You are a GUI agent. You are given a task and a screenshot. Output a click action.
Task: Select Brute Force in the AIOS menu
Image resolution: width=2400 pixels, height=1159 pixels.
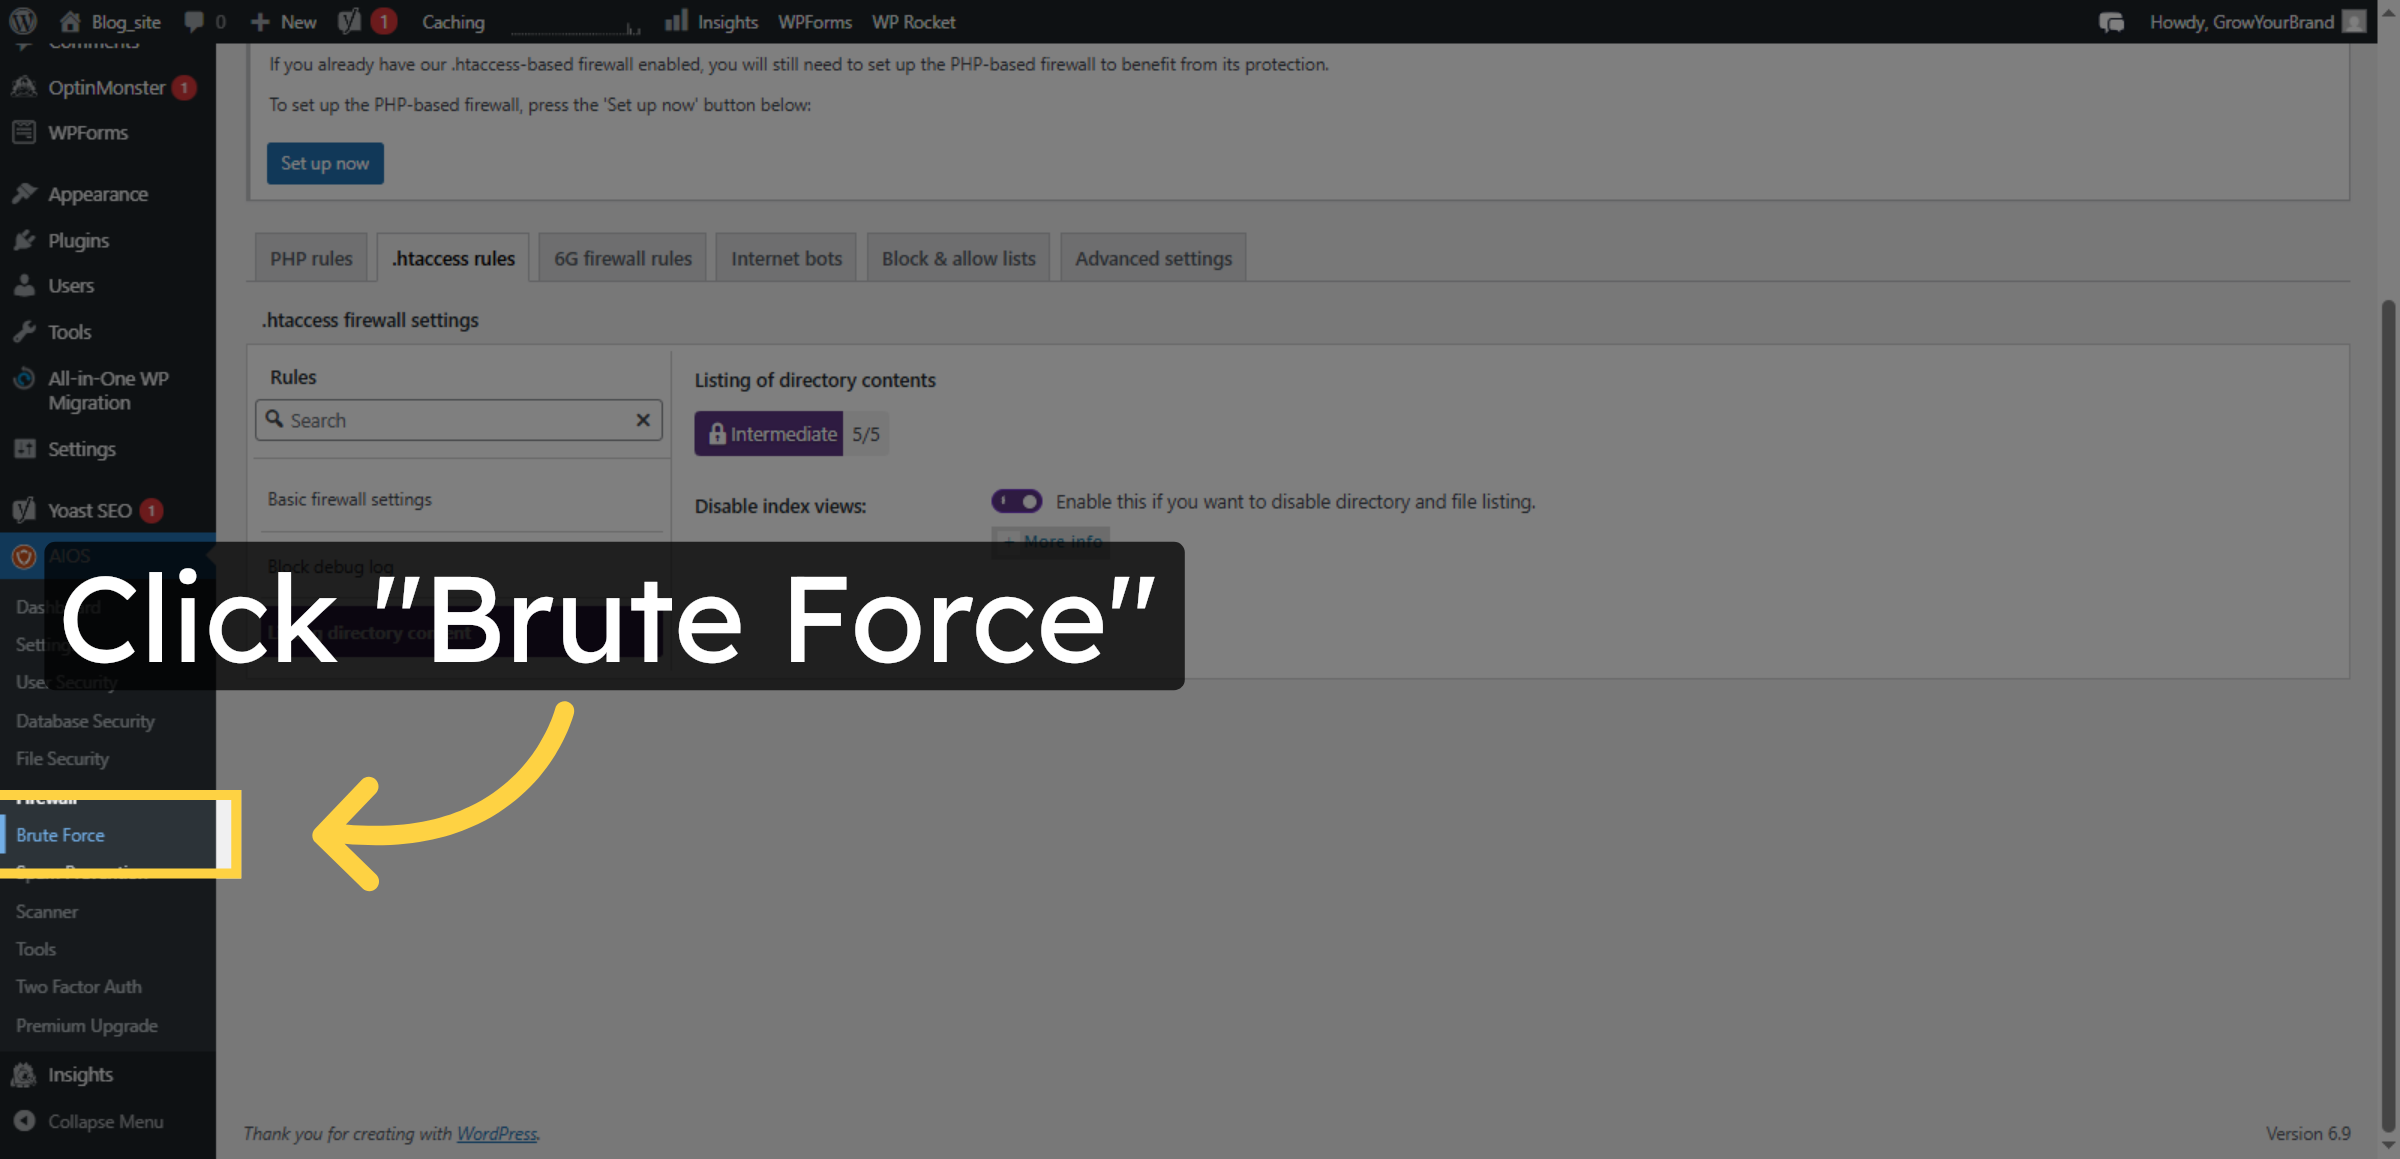pyautogui.click(x=60, y=834)
